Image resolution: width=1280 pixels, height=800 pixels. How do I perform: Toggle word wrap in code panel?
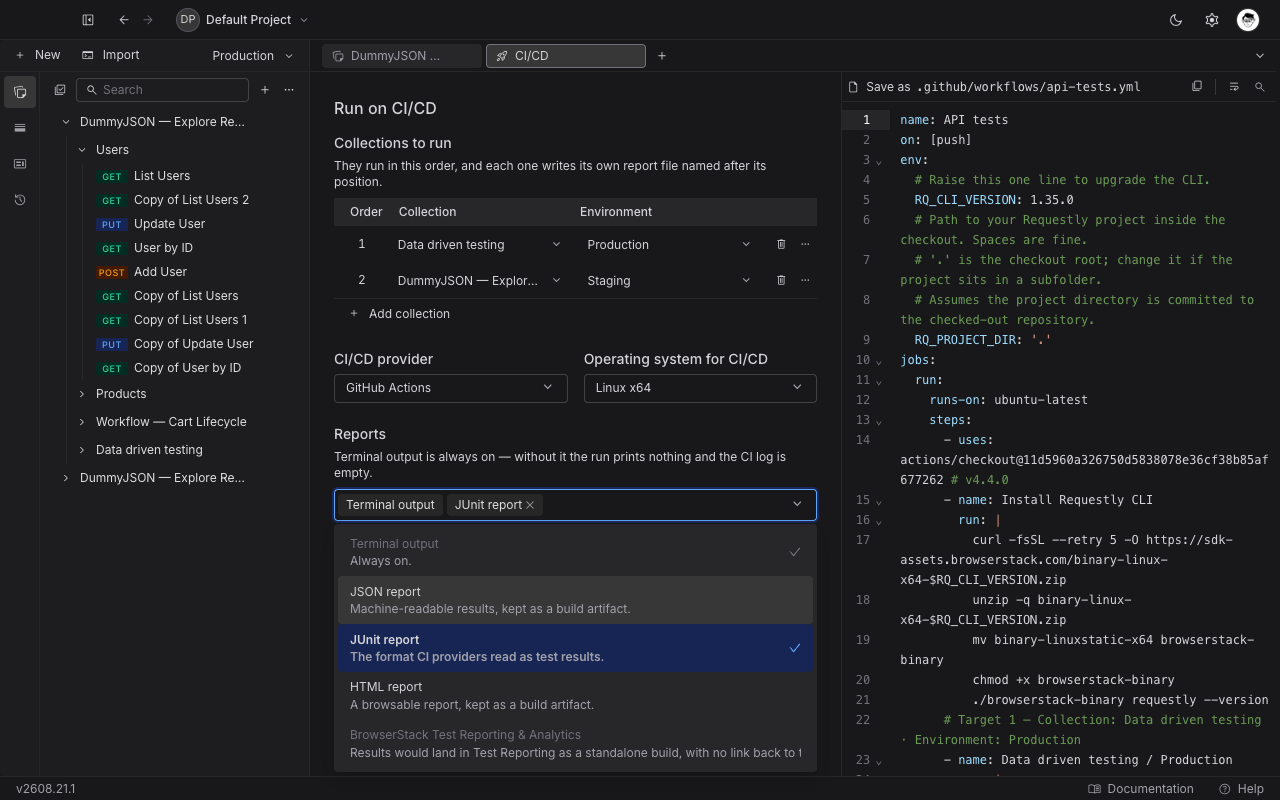click(1234, 87)
